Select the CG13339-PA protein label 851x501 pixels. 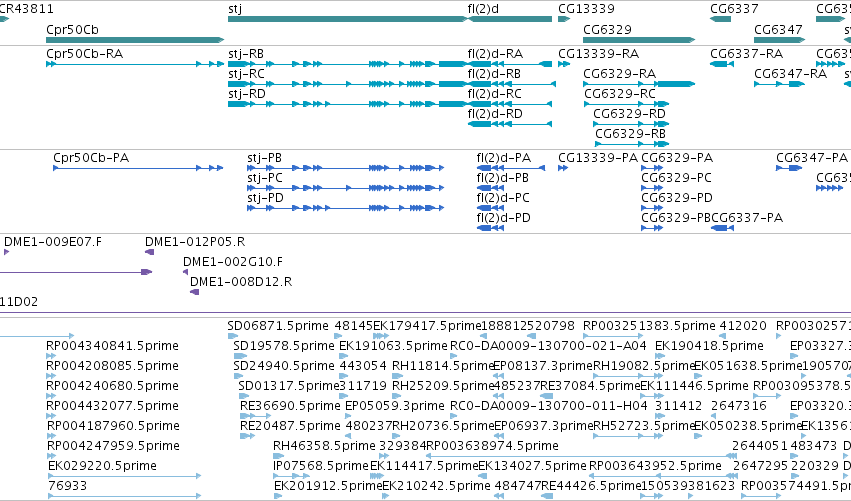(x=598, y=158)
